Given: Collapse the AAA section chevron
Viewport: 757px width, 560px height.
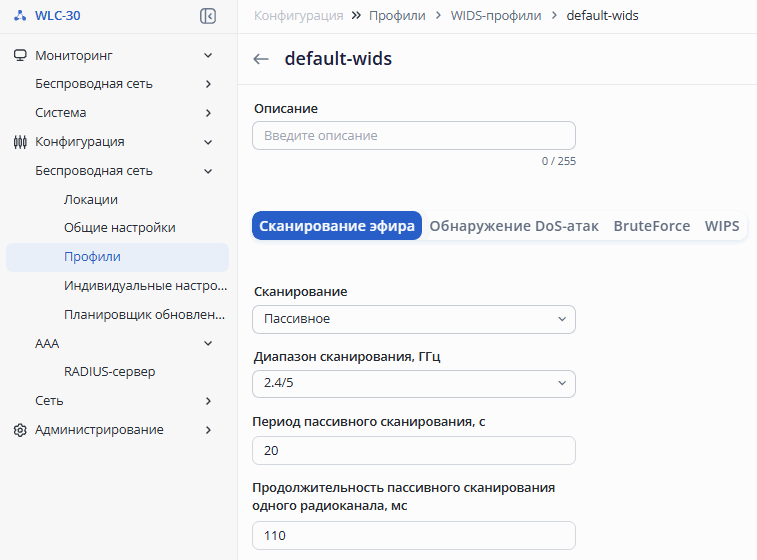Looking at the screenshot, I should (x=208, y=343).
